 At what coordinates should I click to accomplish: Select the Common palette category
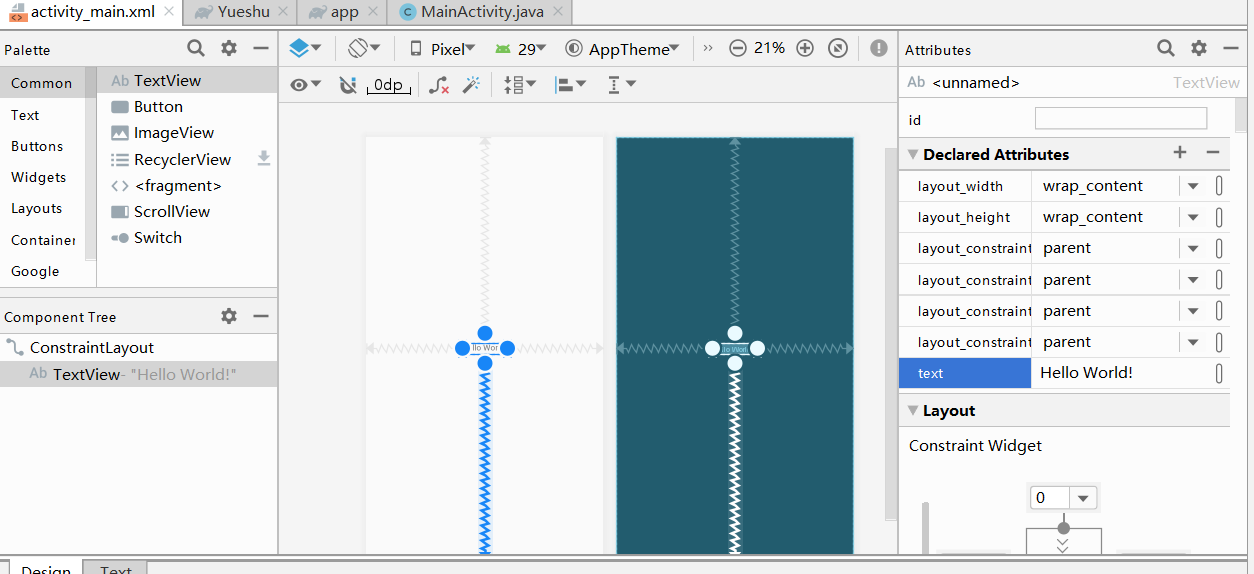pyautogui.click(x=42, y=83)
